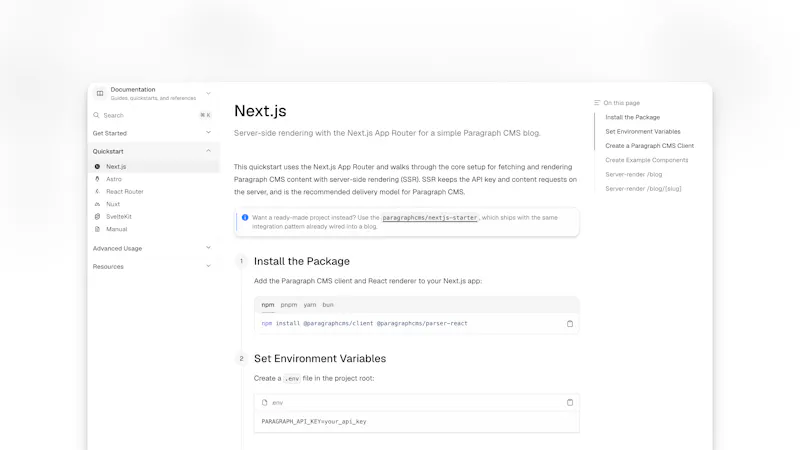Click the Next.js sidebar icon

tap(97, 166)
